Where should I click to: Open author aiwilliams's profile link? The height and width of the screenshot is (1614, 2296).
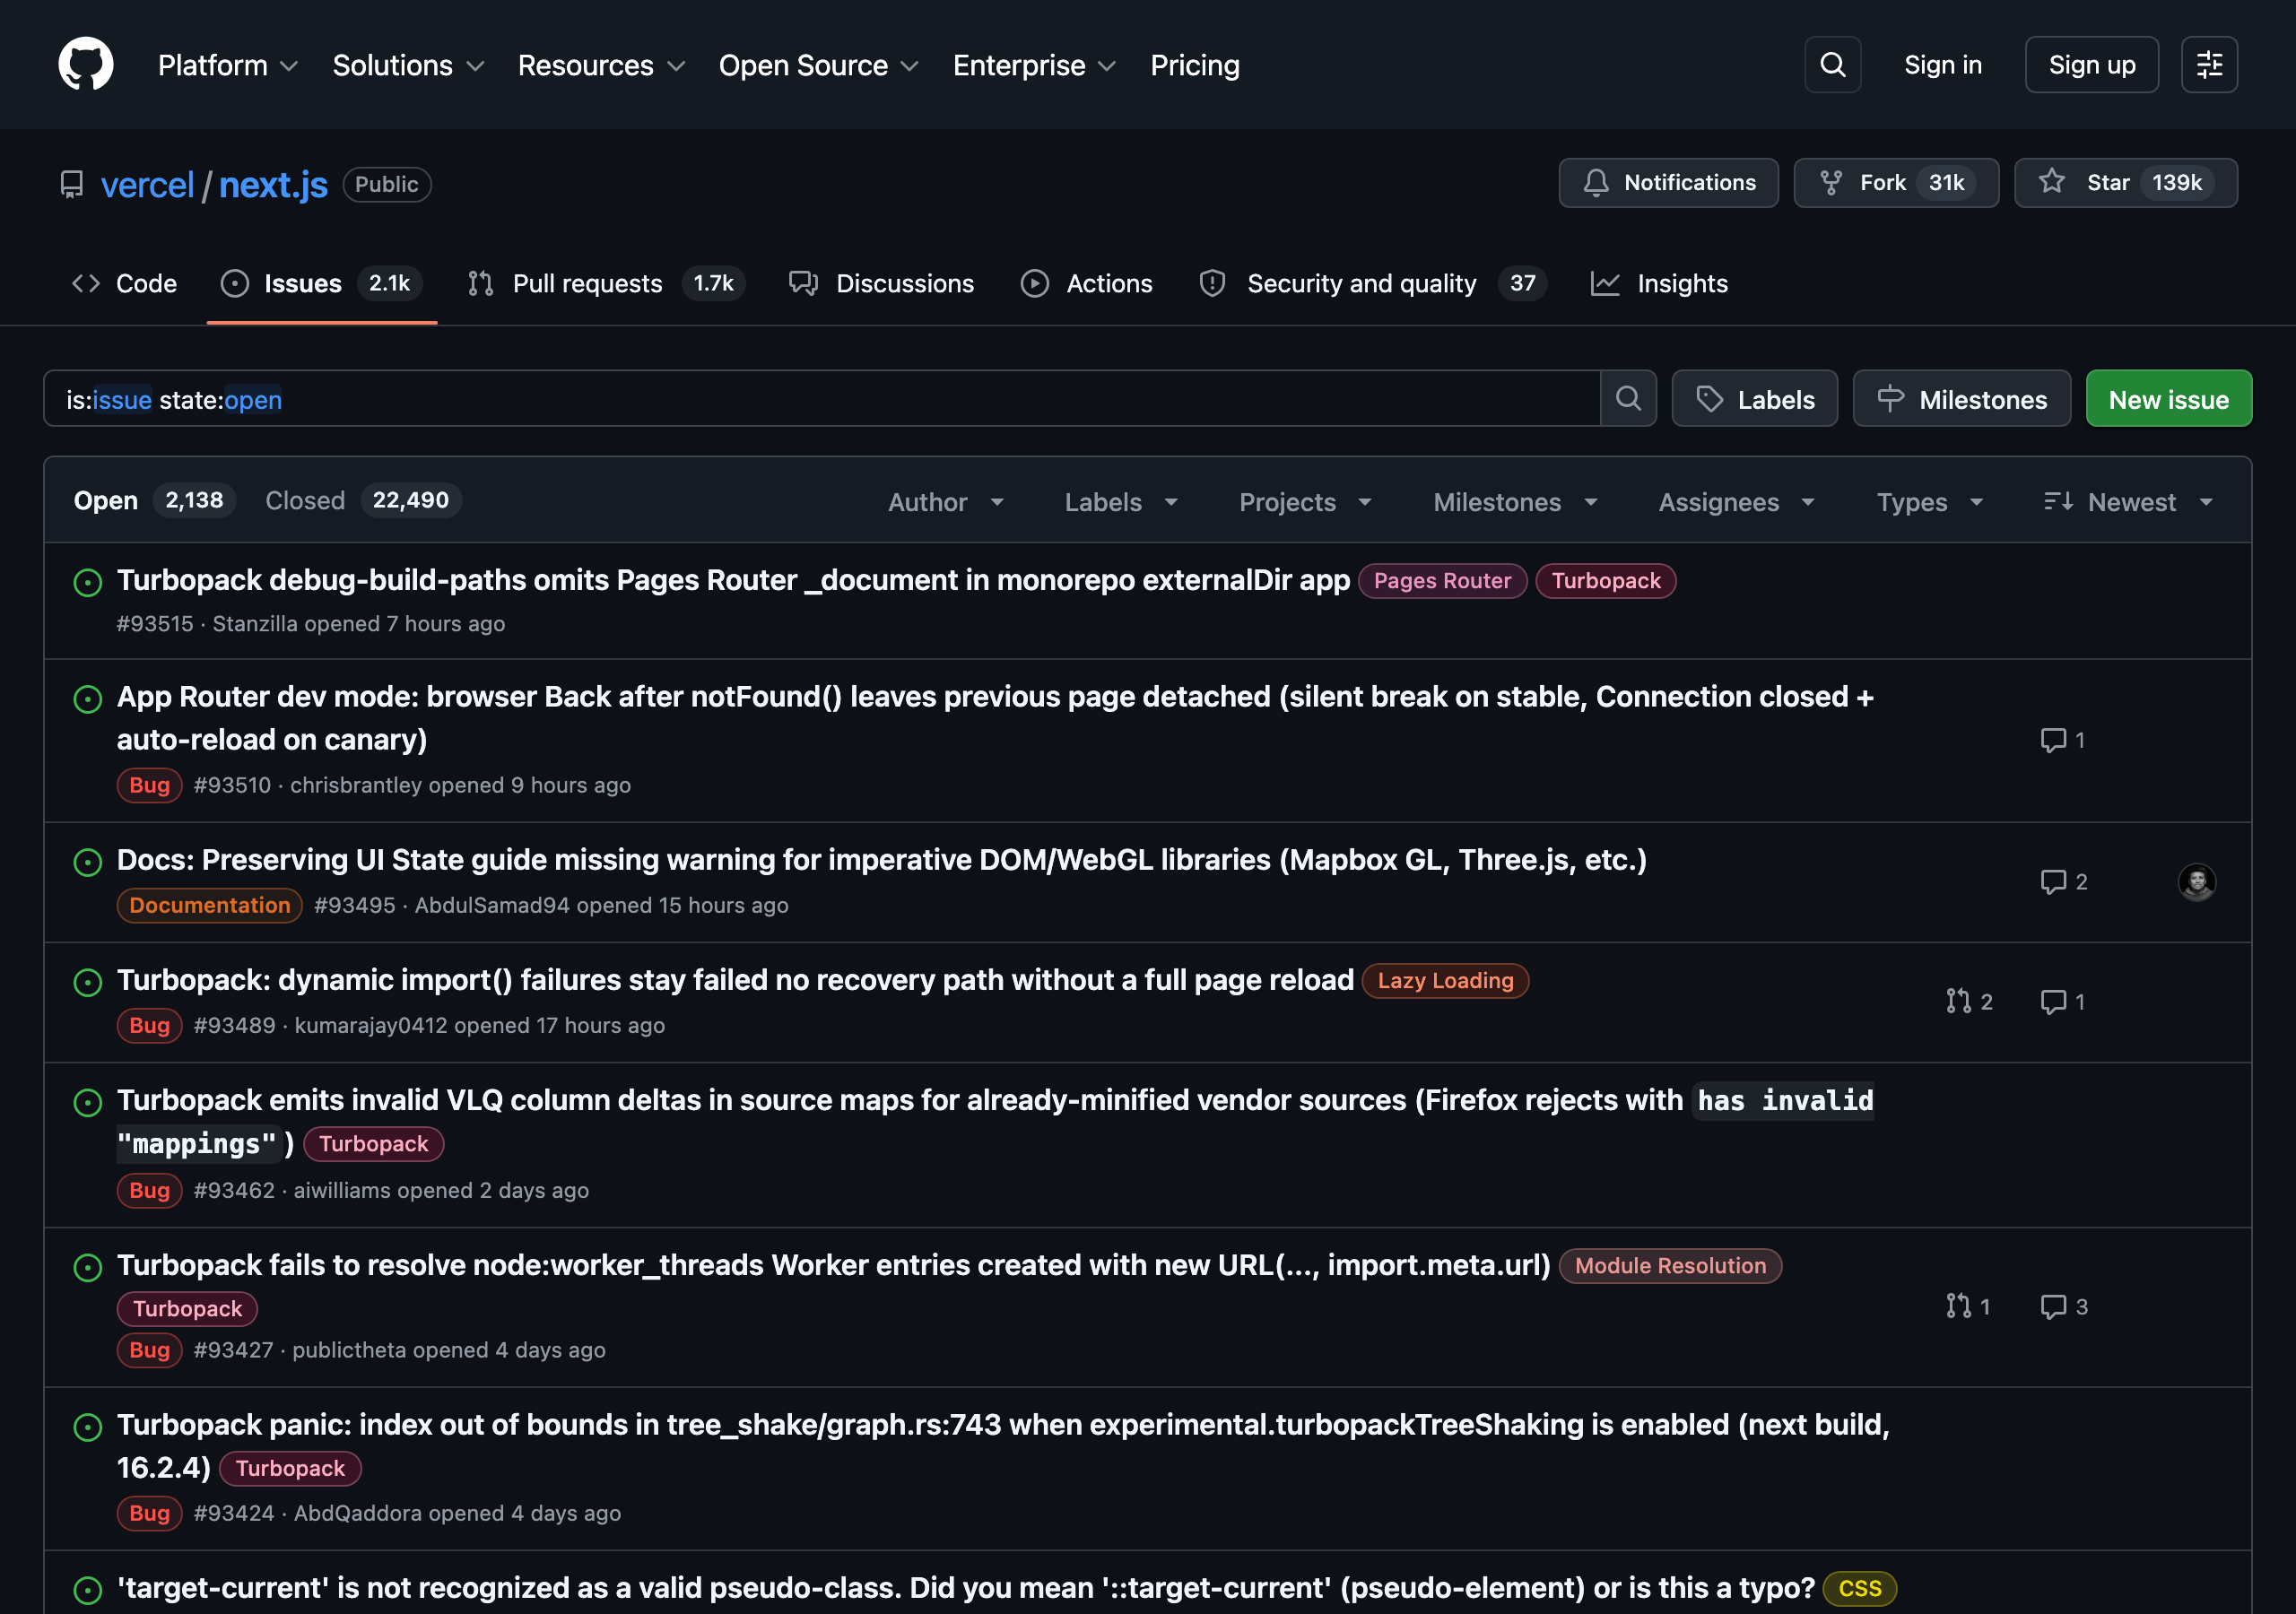[342, 1190]
